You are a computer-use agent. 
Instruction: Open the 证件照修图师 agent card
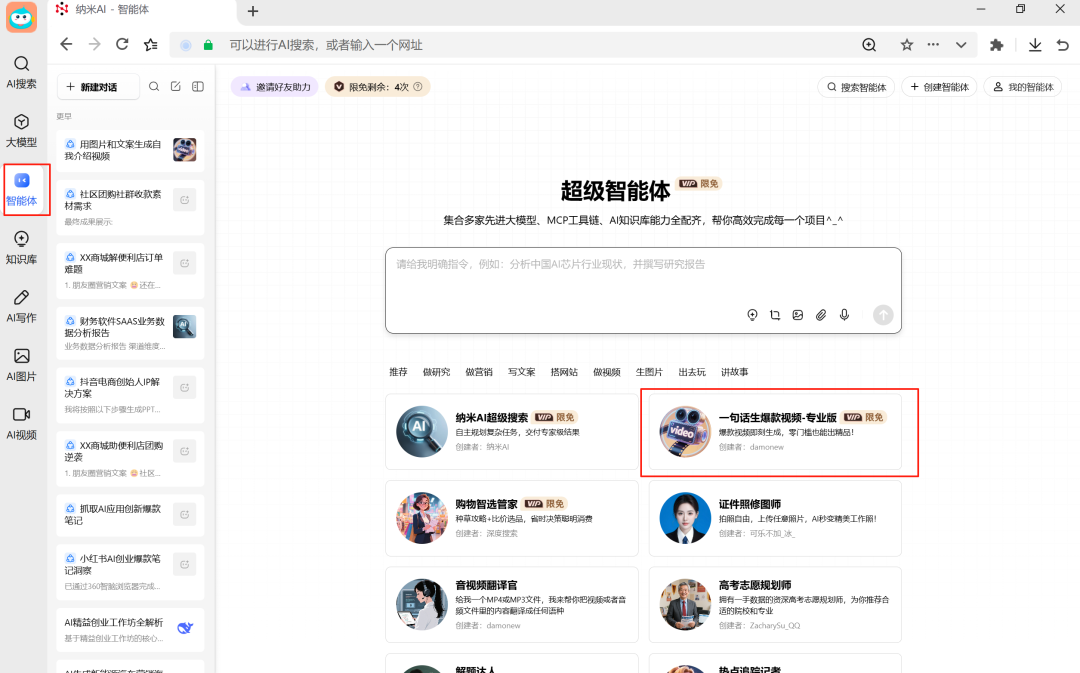click(775, 518)
